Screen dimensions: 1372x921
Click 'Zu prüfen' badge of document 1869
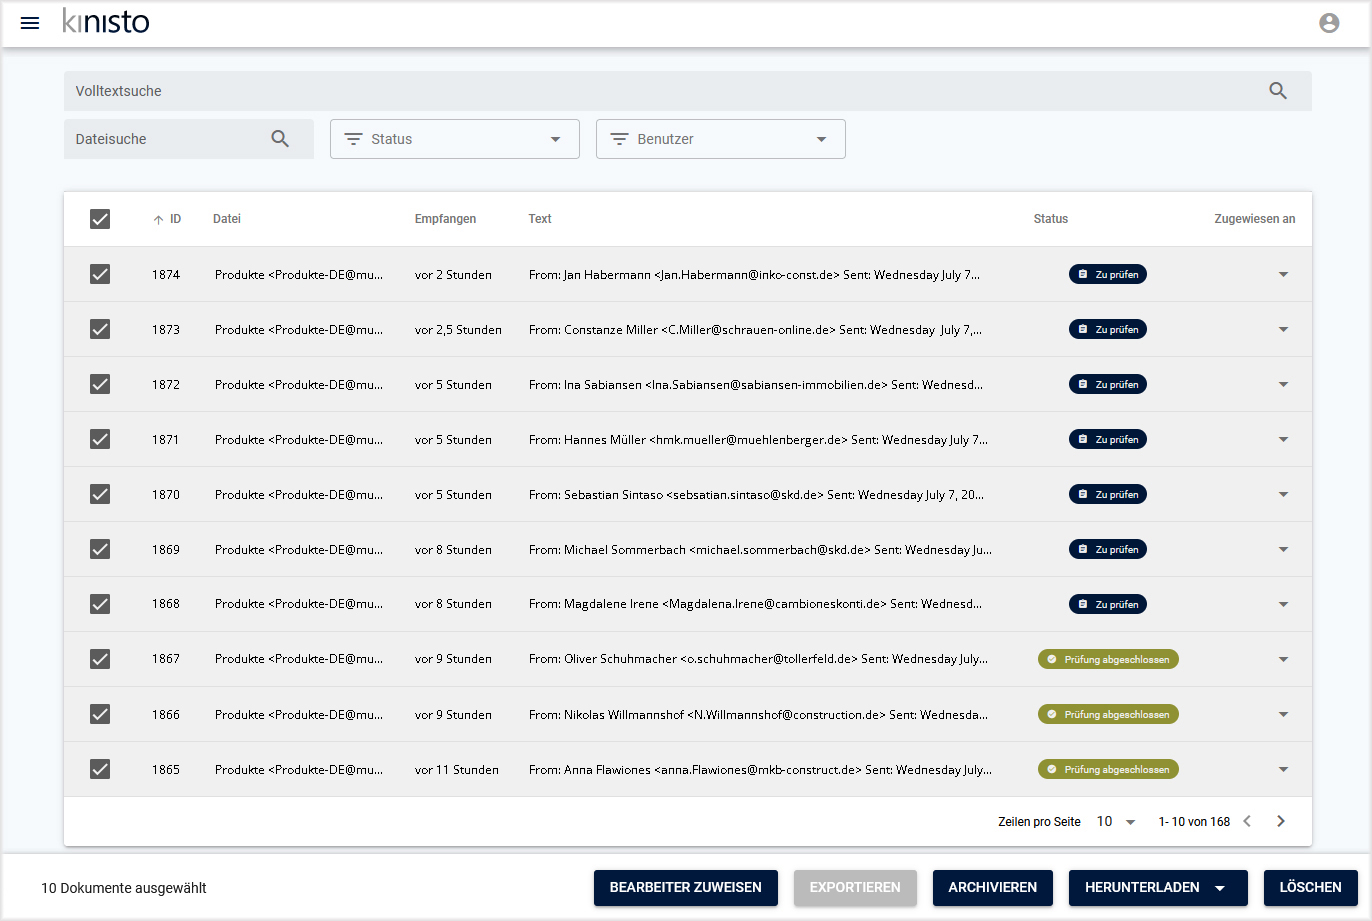1108,549
